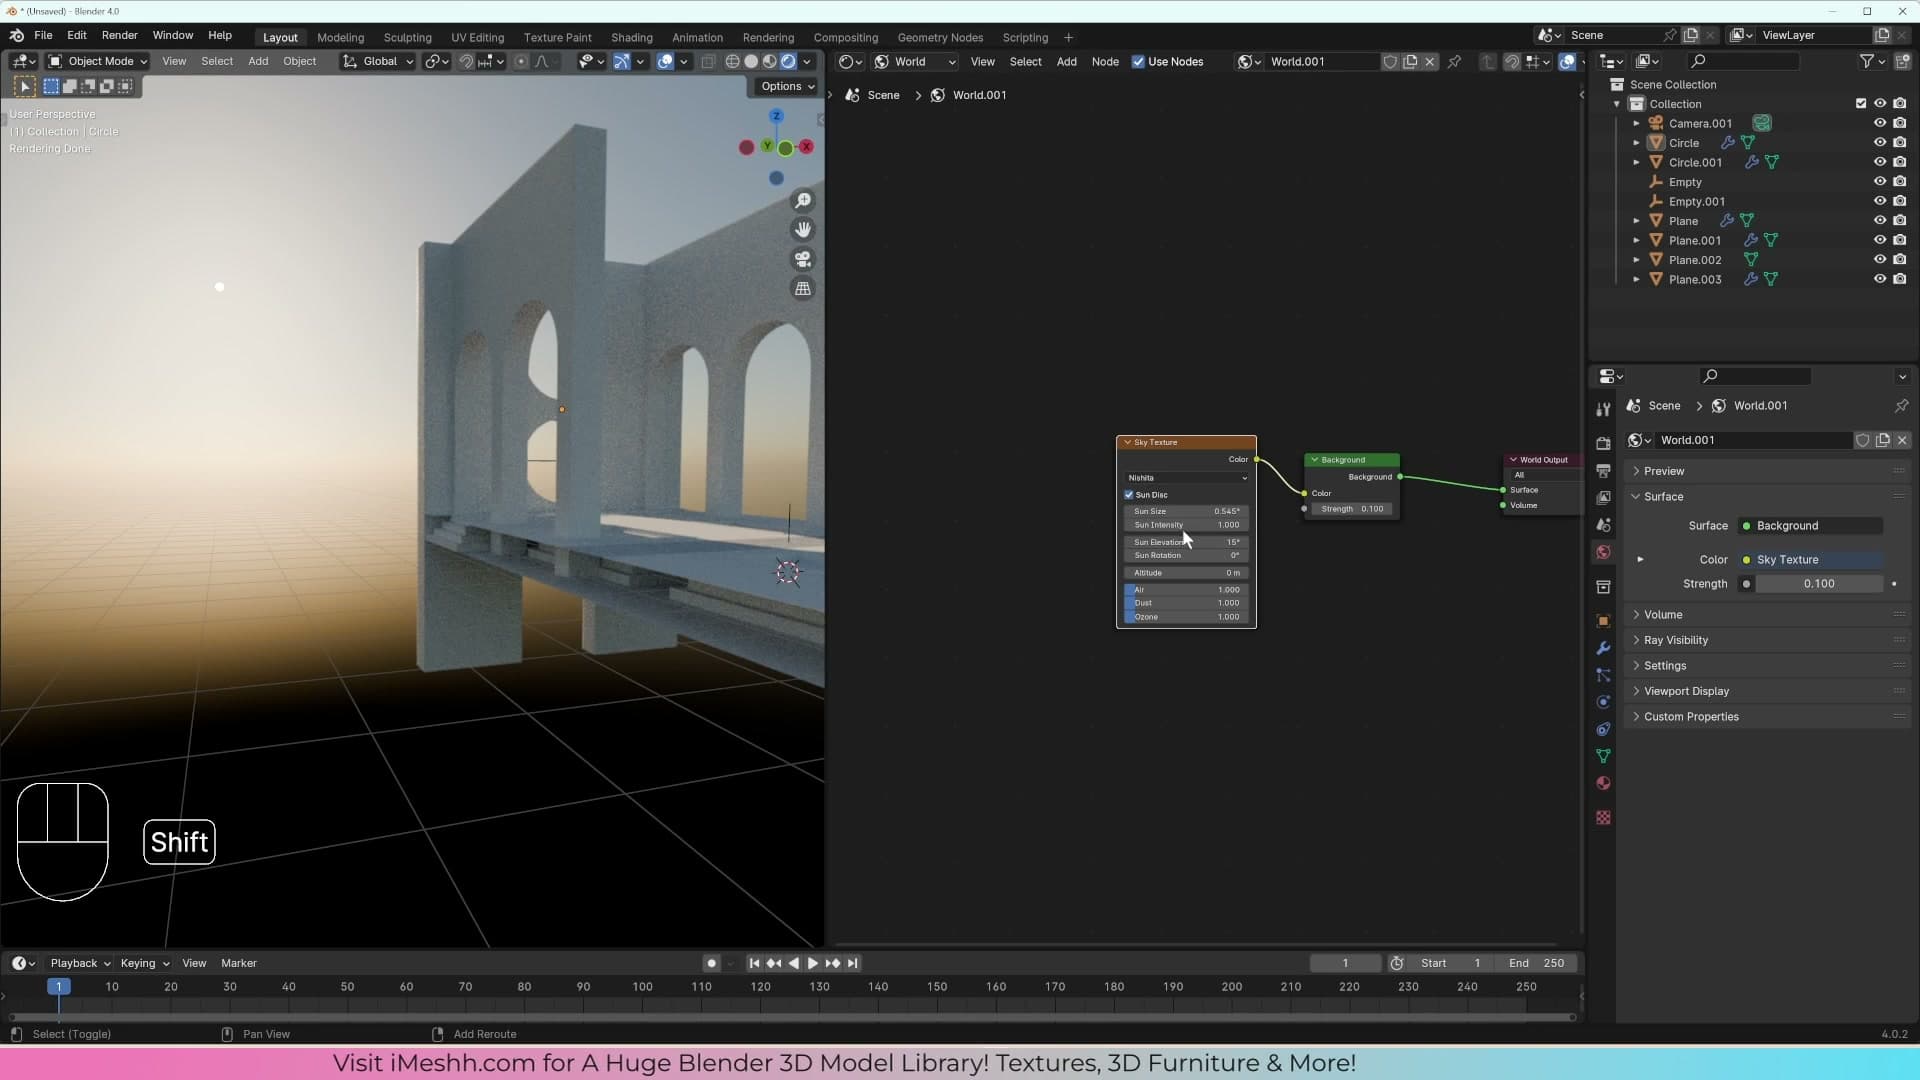This screenshot has width=1920, height=1080.
Task: Open the Material properties tab icon
Action: tap(1604, 783)
